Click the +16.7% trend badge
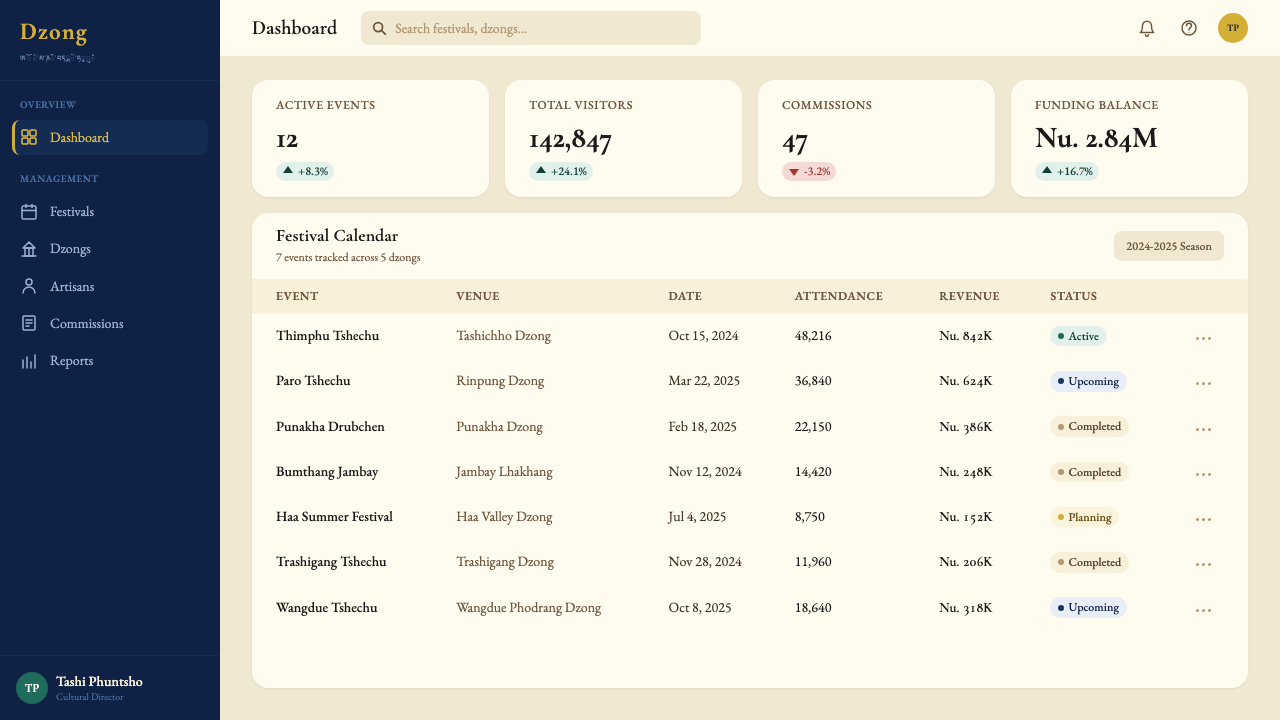 click(1067, 171)
